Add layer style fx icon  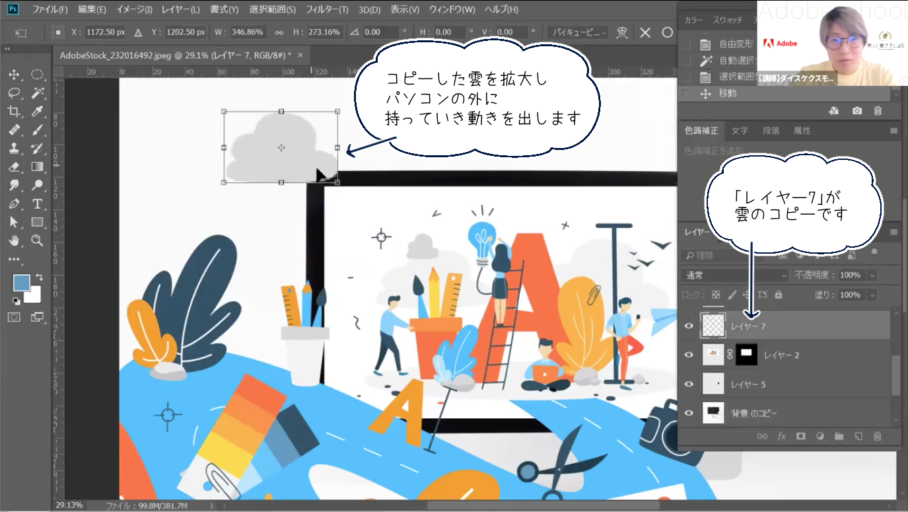pos(781,436)
